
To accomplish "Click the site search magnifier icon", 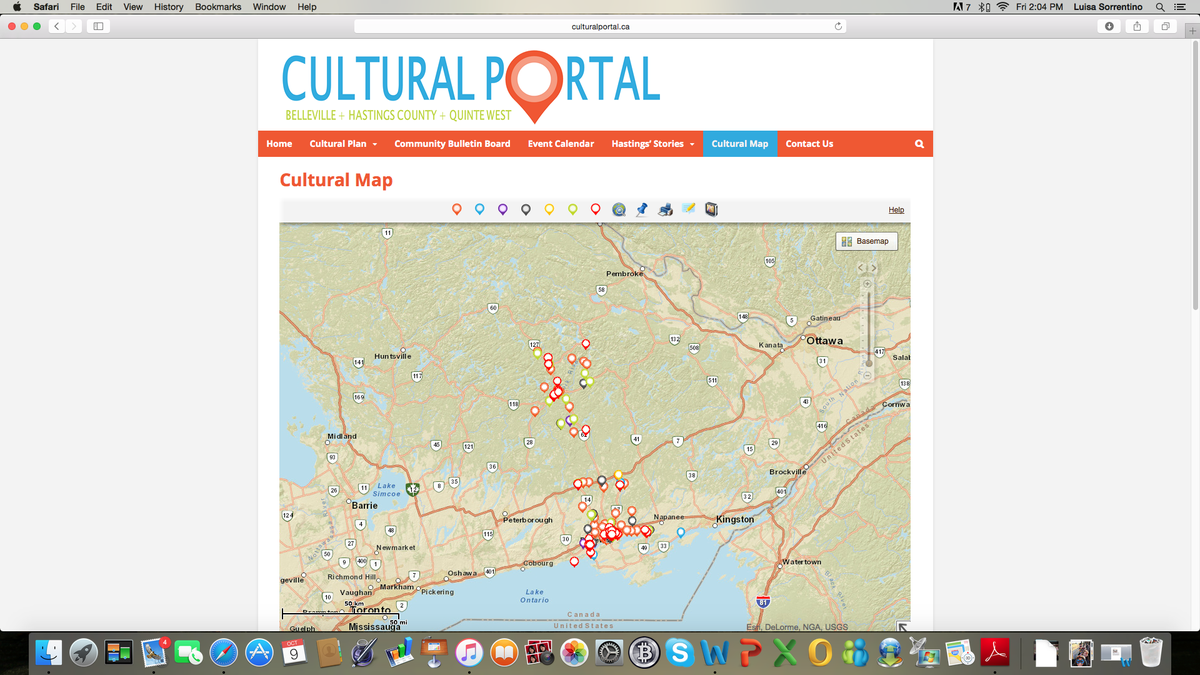I will [x=919, y=144].
